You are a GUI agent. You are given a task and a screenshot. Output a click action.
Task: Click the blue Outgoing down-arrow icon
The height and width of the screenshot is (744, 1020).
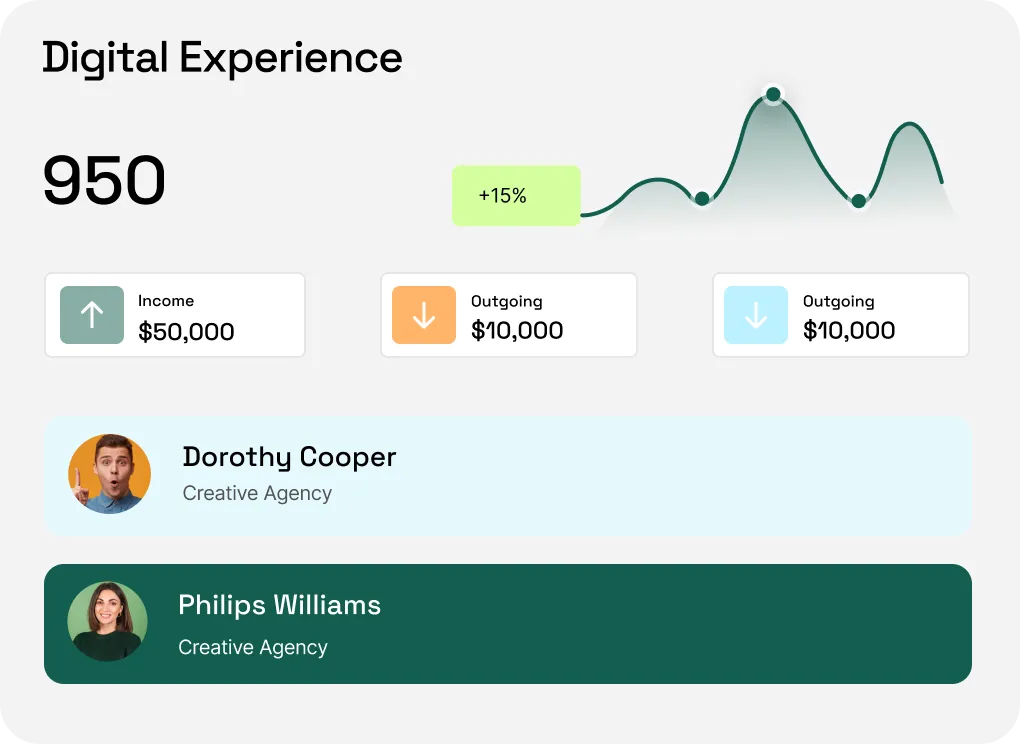click(x=756, y=314)
